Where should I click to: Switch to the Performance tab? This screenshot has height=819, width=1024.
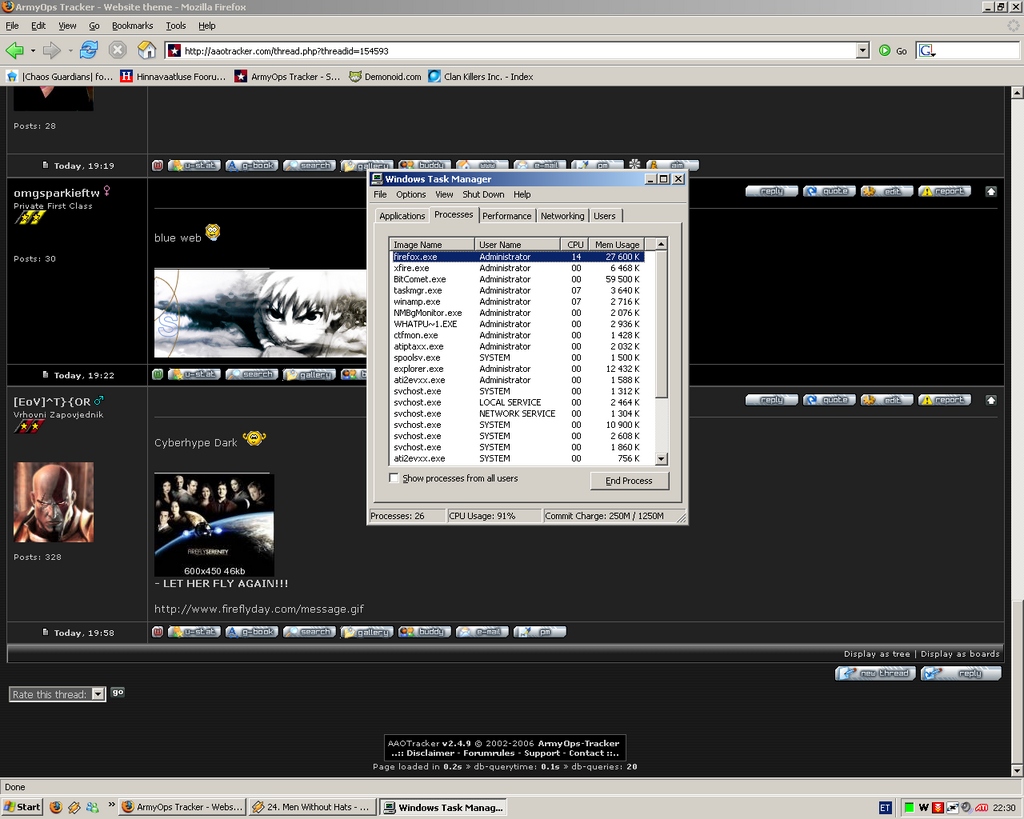[507, 216]
